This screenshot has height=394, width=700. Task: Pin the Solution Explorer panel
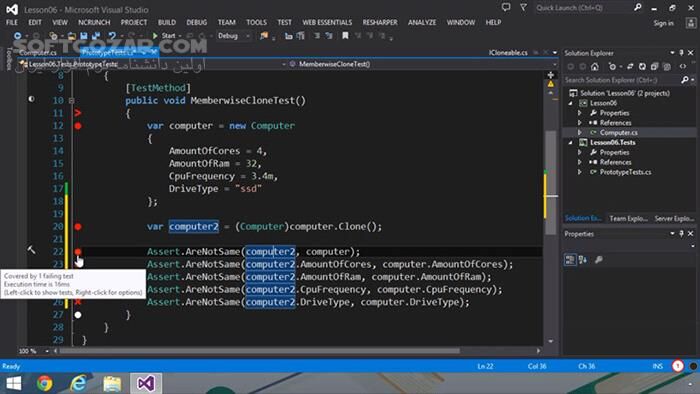681,53
